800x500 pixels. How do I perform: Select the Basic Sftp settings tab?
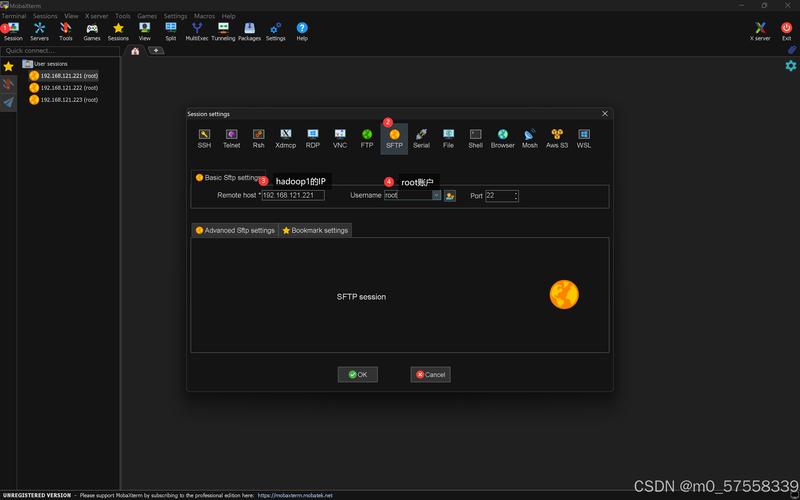(x=229, y=178)
